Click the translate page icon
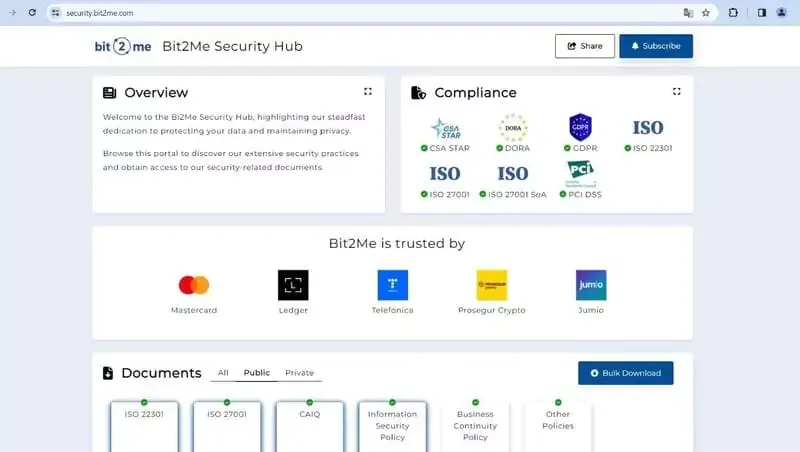800x452 pixels. coord(688,13)
